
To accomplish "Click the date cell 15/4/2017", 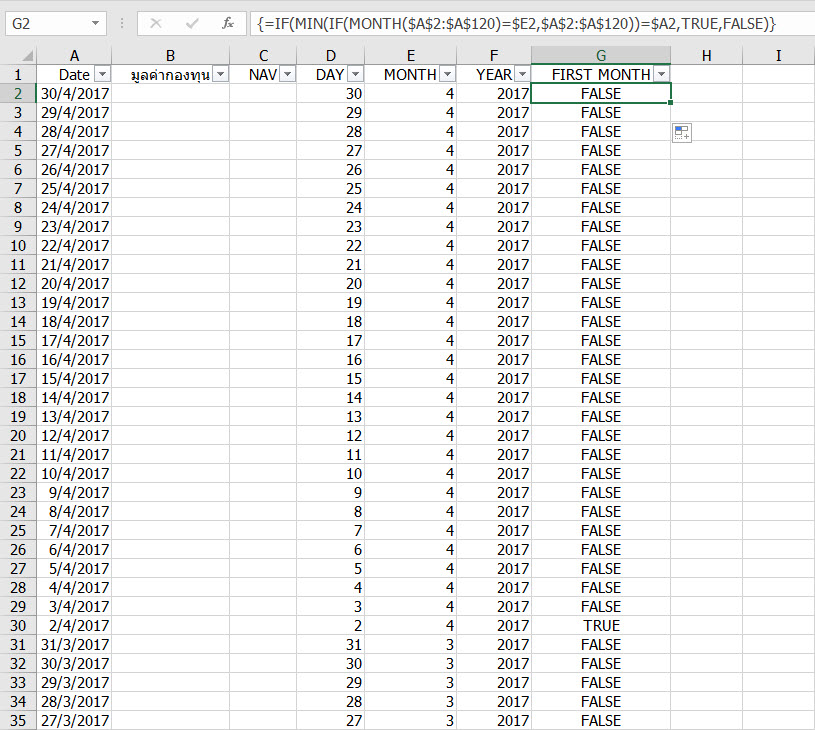I will pos(74,379).
